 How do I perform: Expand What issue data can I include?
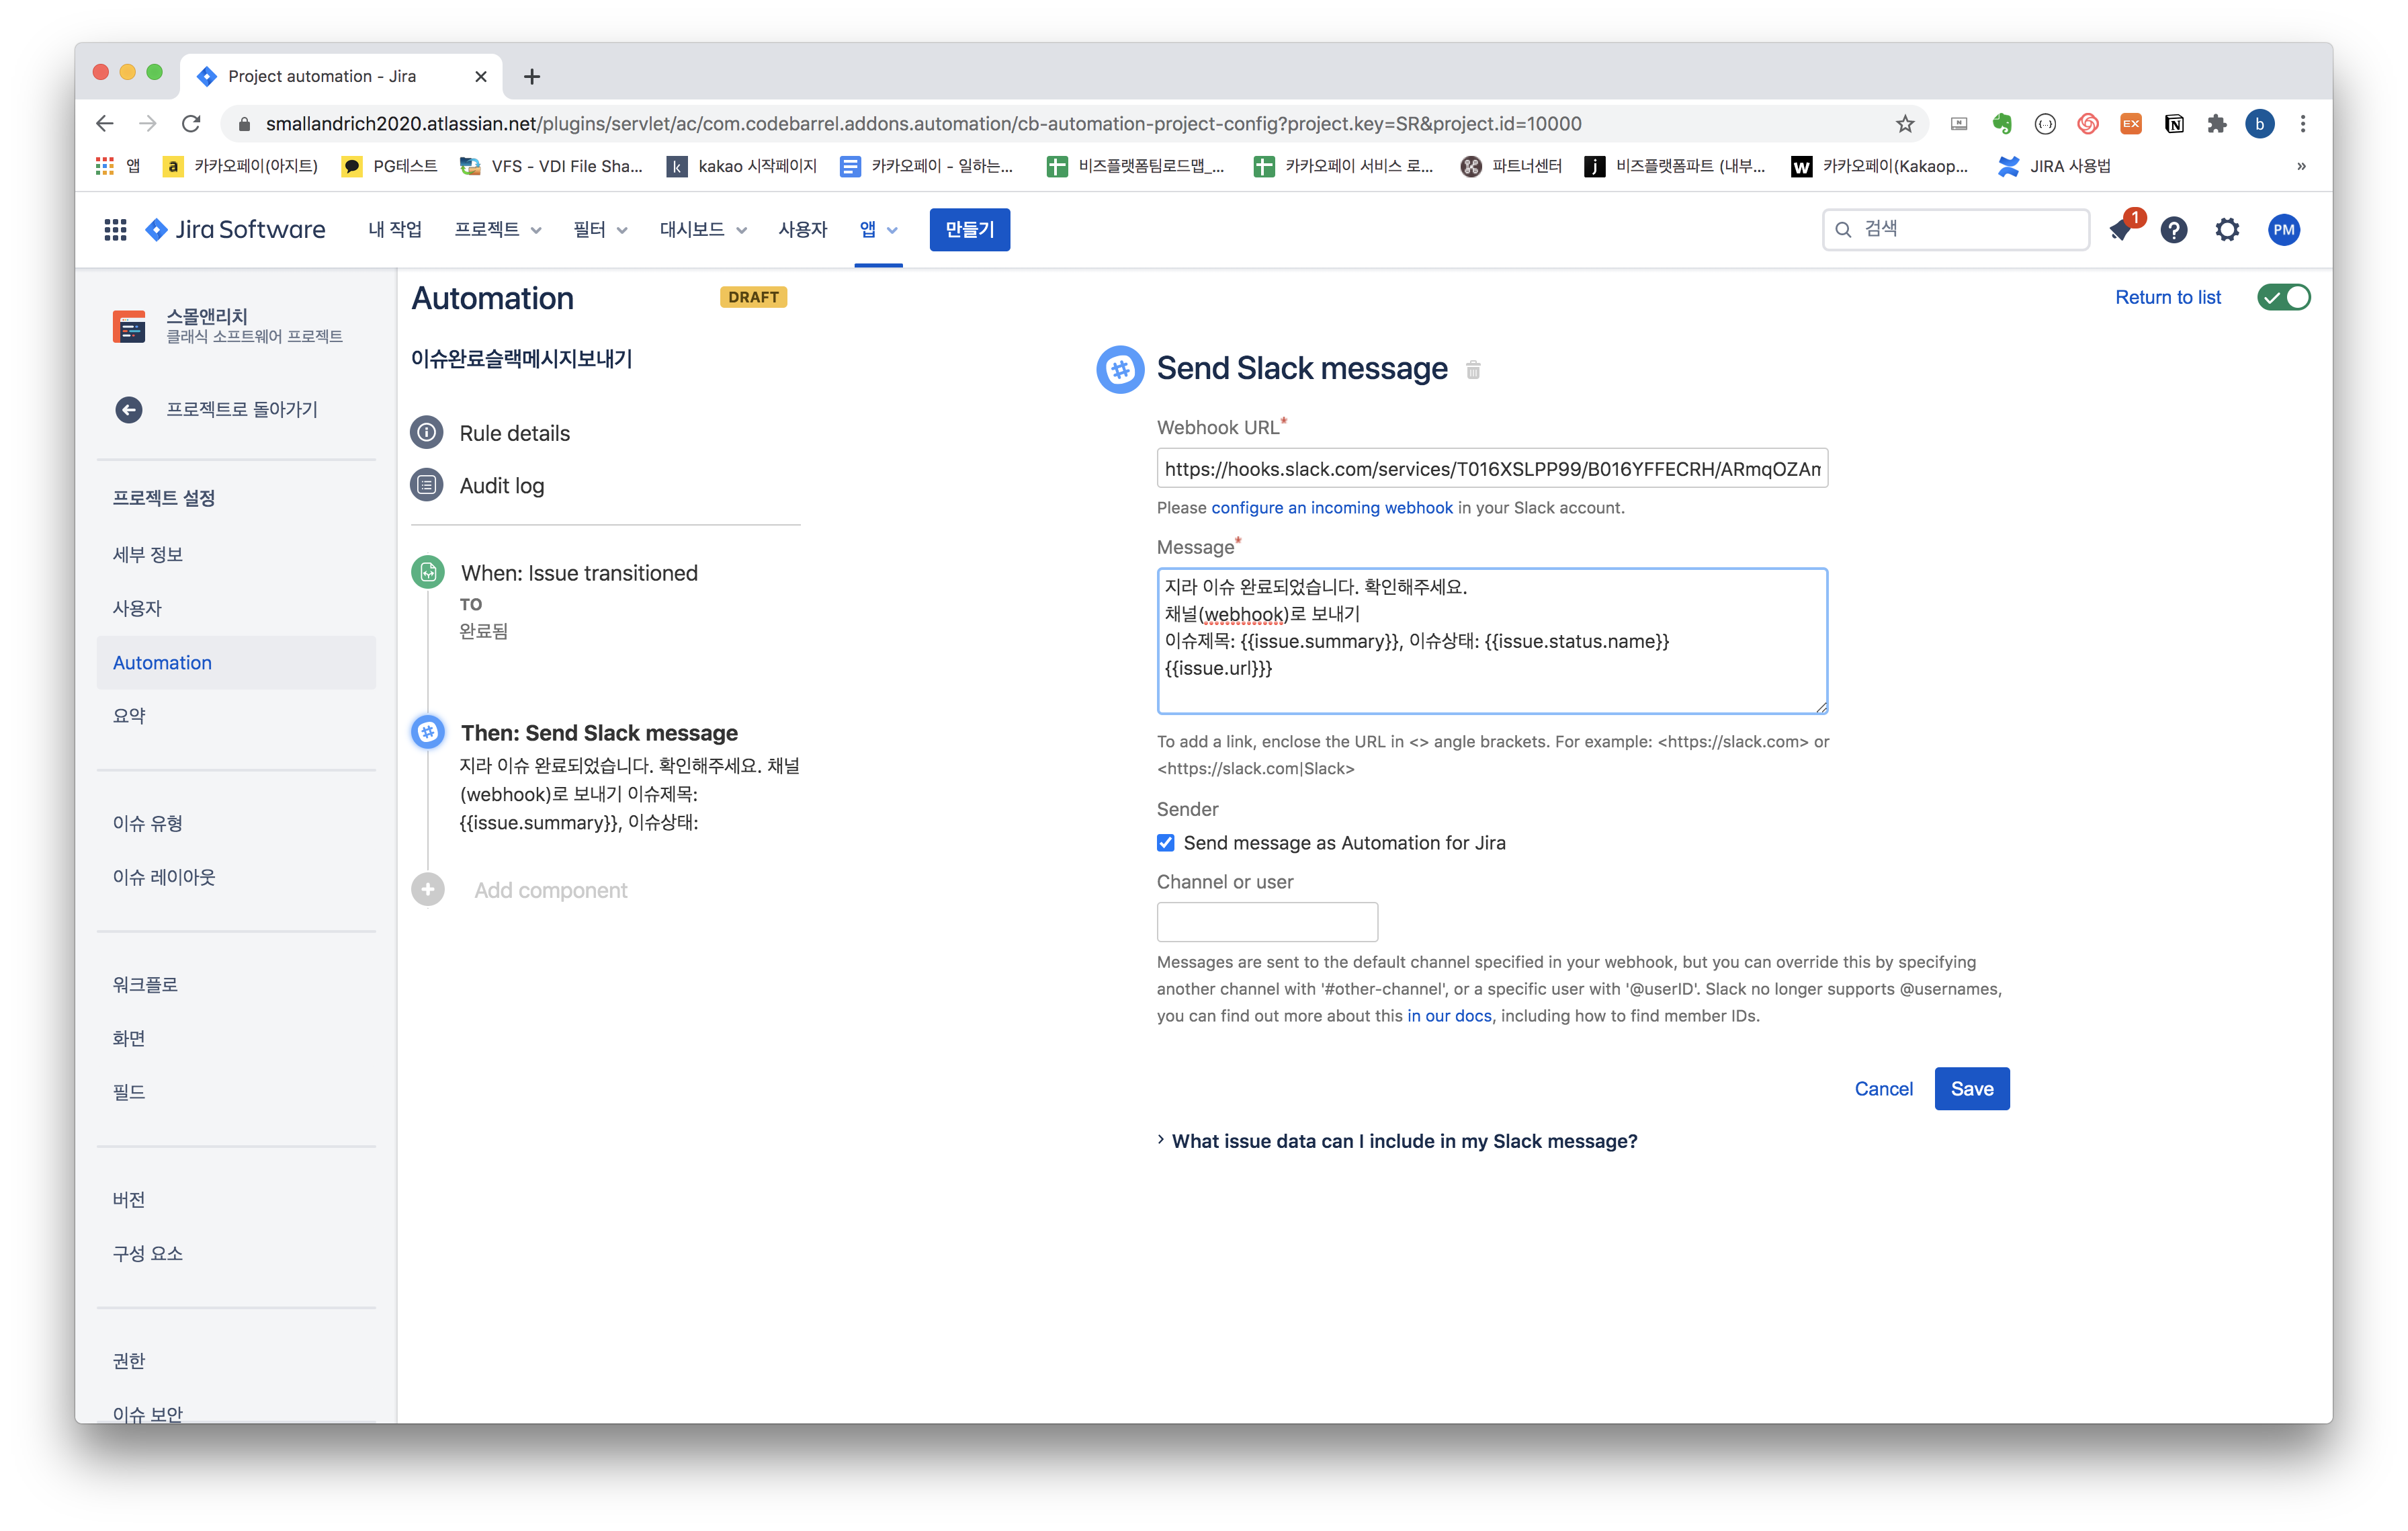pyautogui.click(x=1403, y=1141)
